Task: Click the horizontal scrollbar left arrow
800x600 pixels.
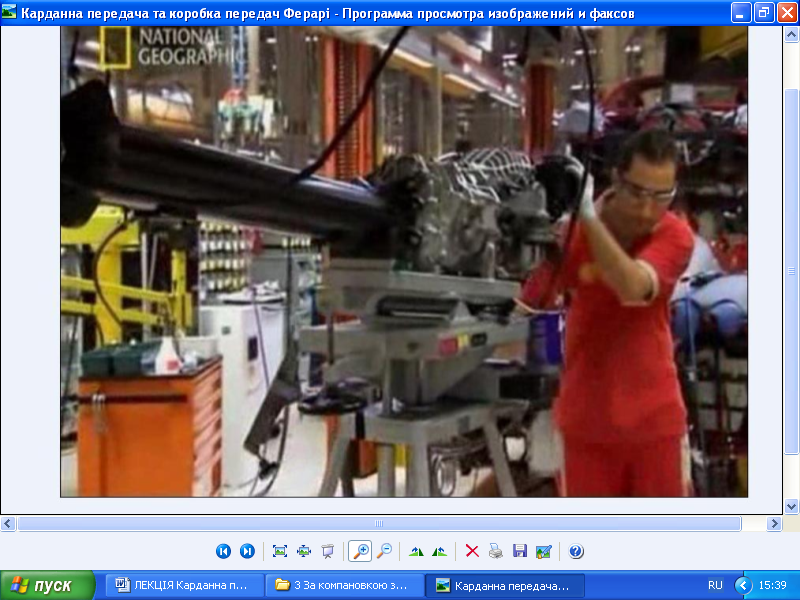Action: coord(8,523)
